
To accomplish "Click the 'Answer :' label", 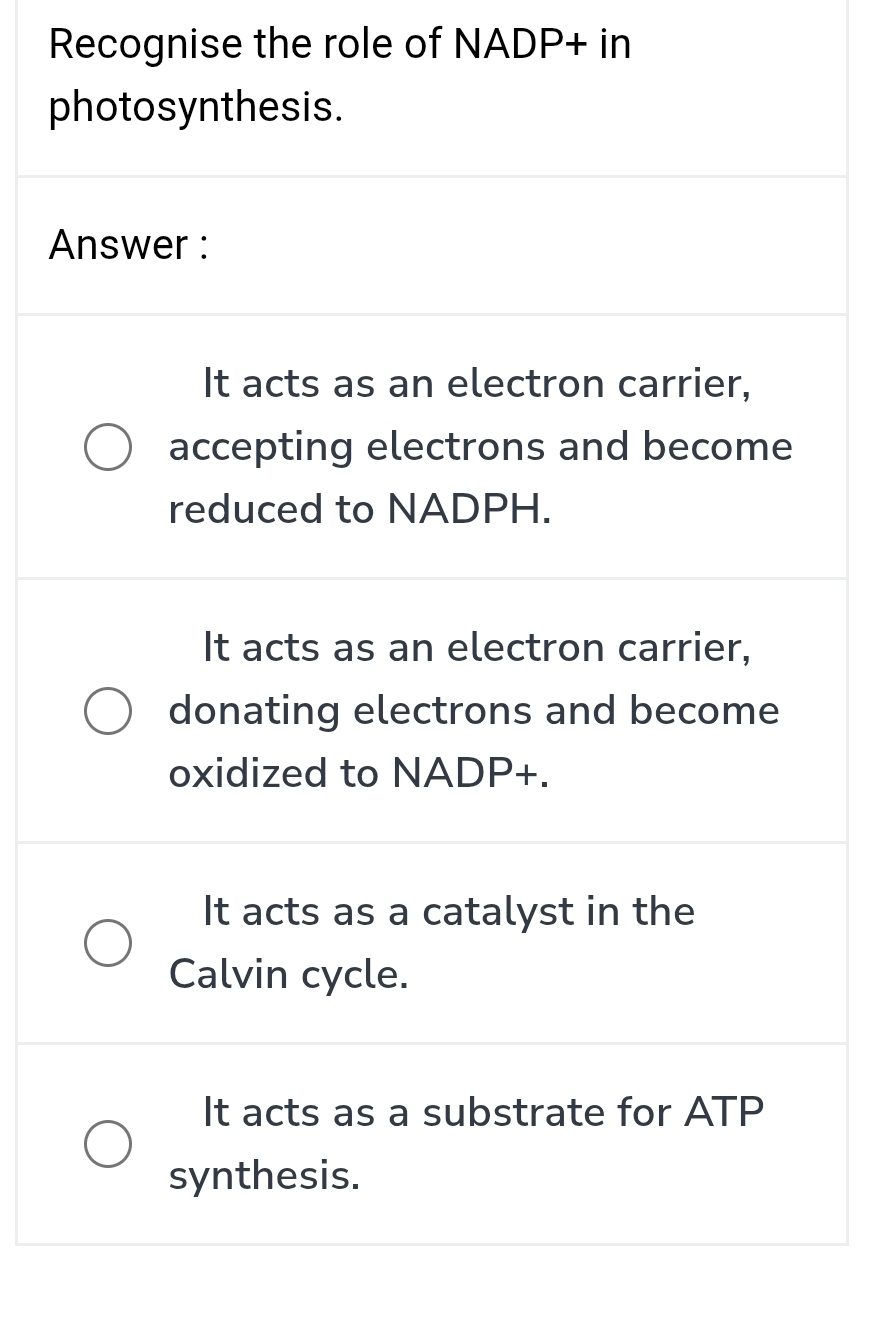I will click(128, 245).
